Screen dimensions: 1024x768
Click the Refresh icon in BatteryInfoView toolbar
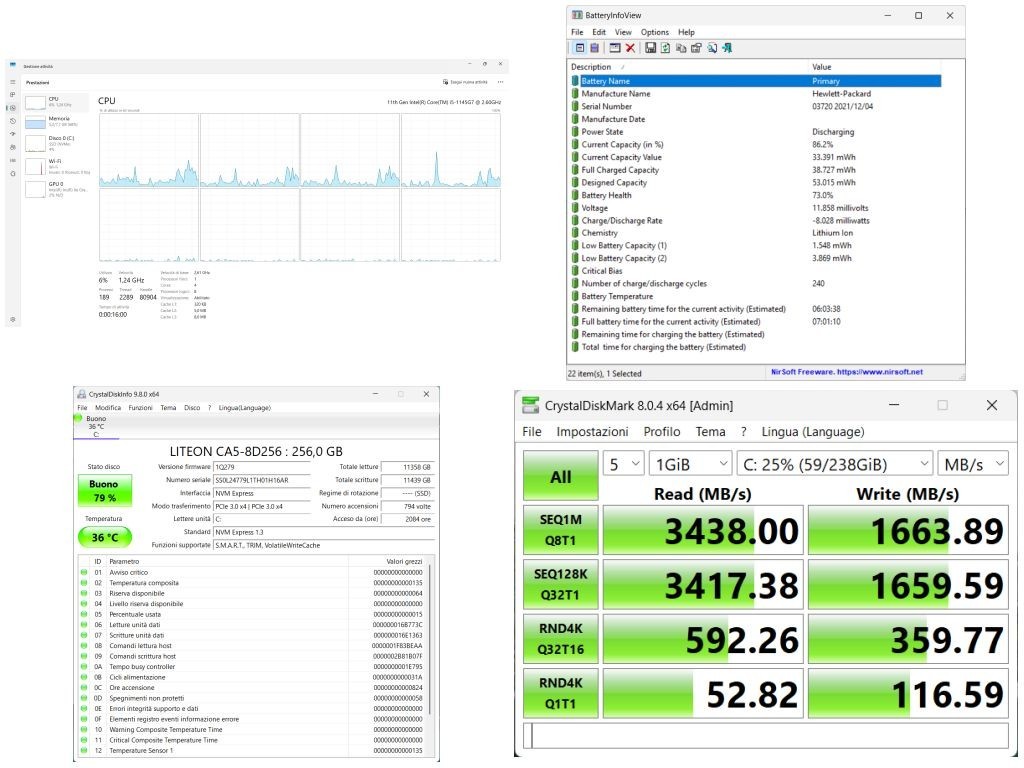(665, 48)
